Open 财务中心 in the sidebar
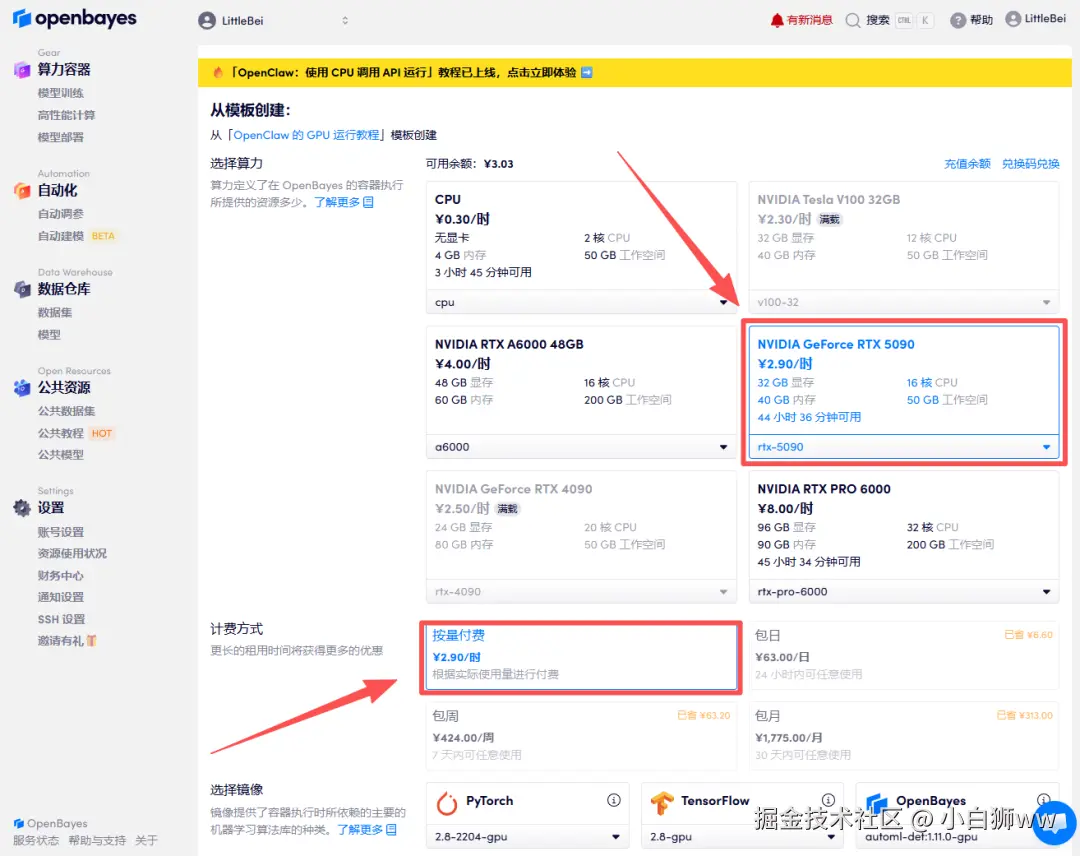Viewport: 1080px width, 856px height. point(61,576)
